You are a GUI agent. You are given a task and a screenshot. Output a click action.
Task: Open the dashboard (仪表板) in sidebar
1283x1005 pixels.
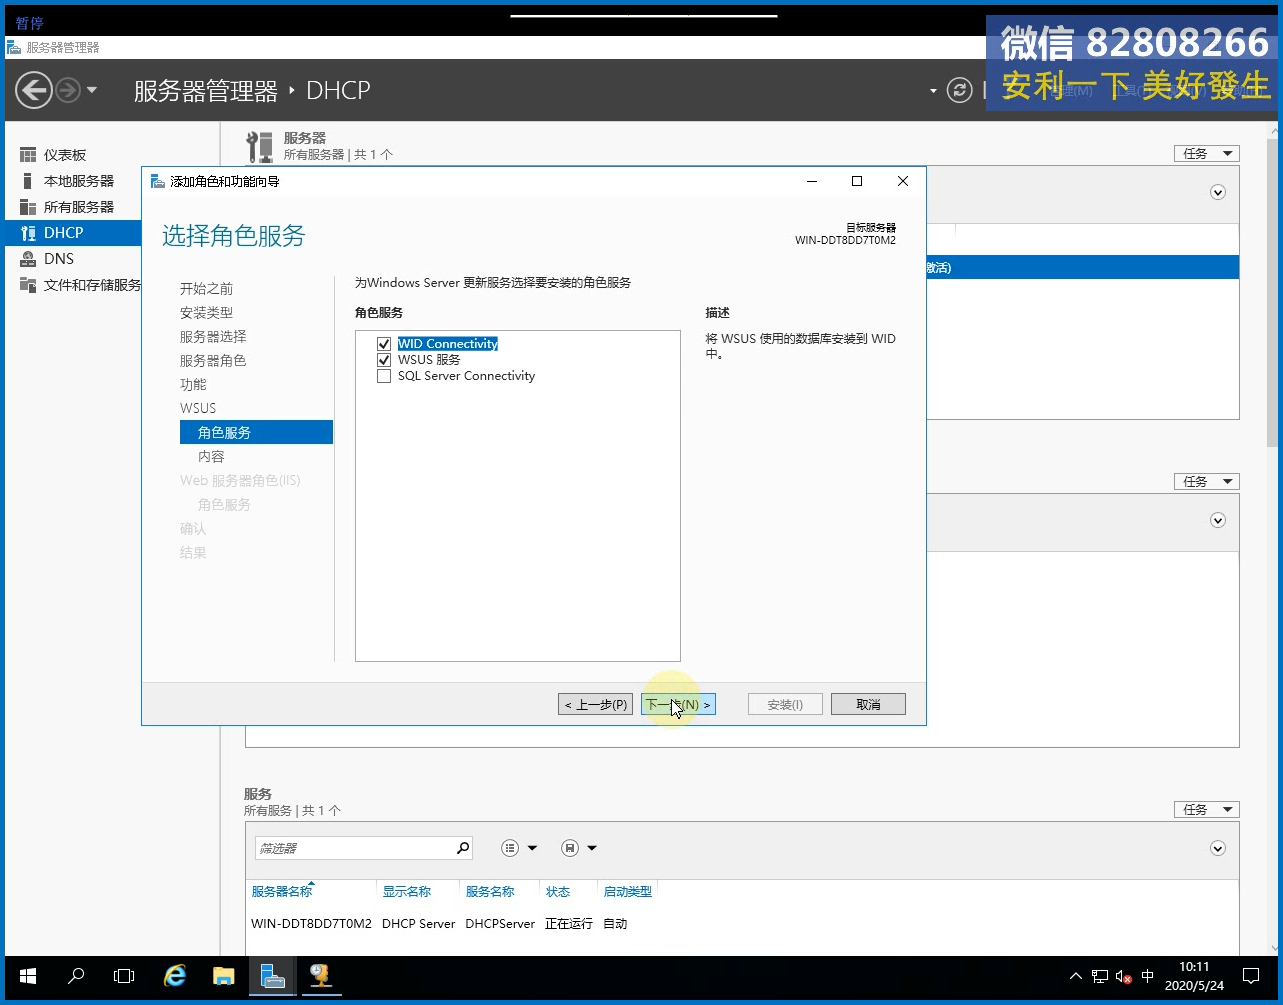[64, 155]
